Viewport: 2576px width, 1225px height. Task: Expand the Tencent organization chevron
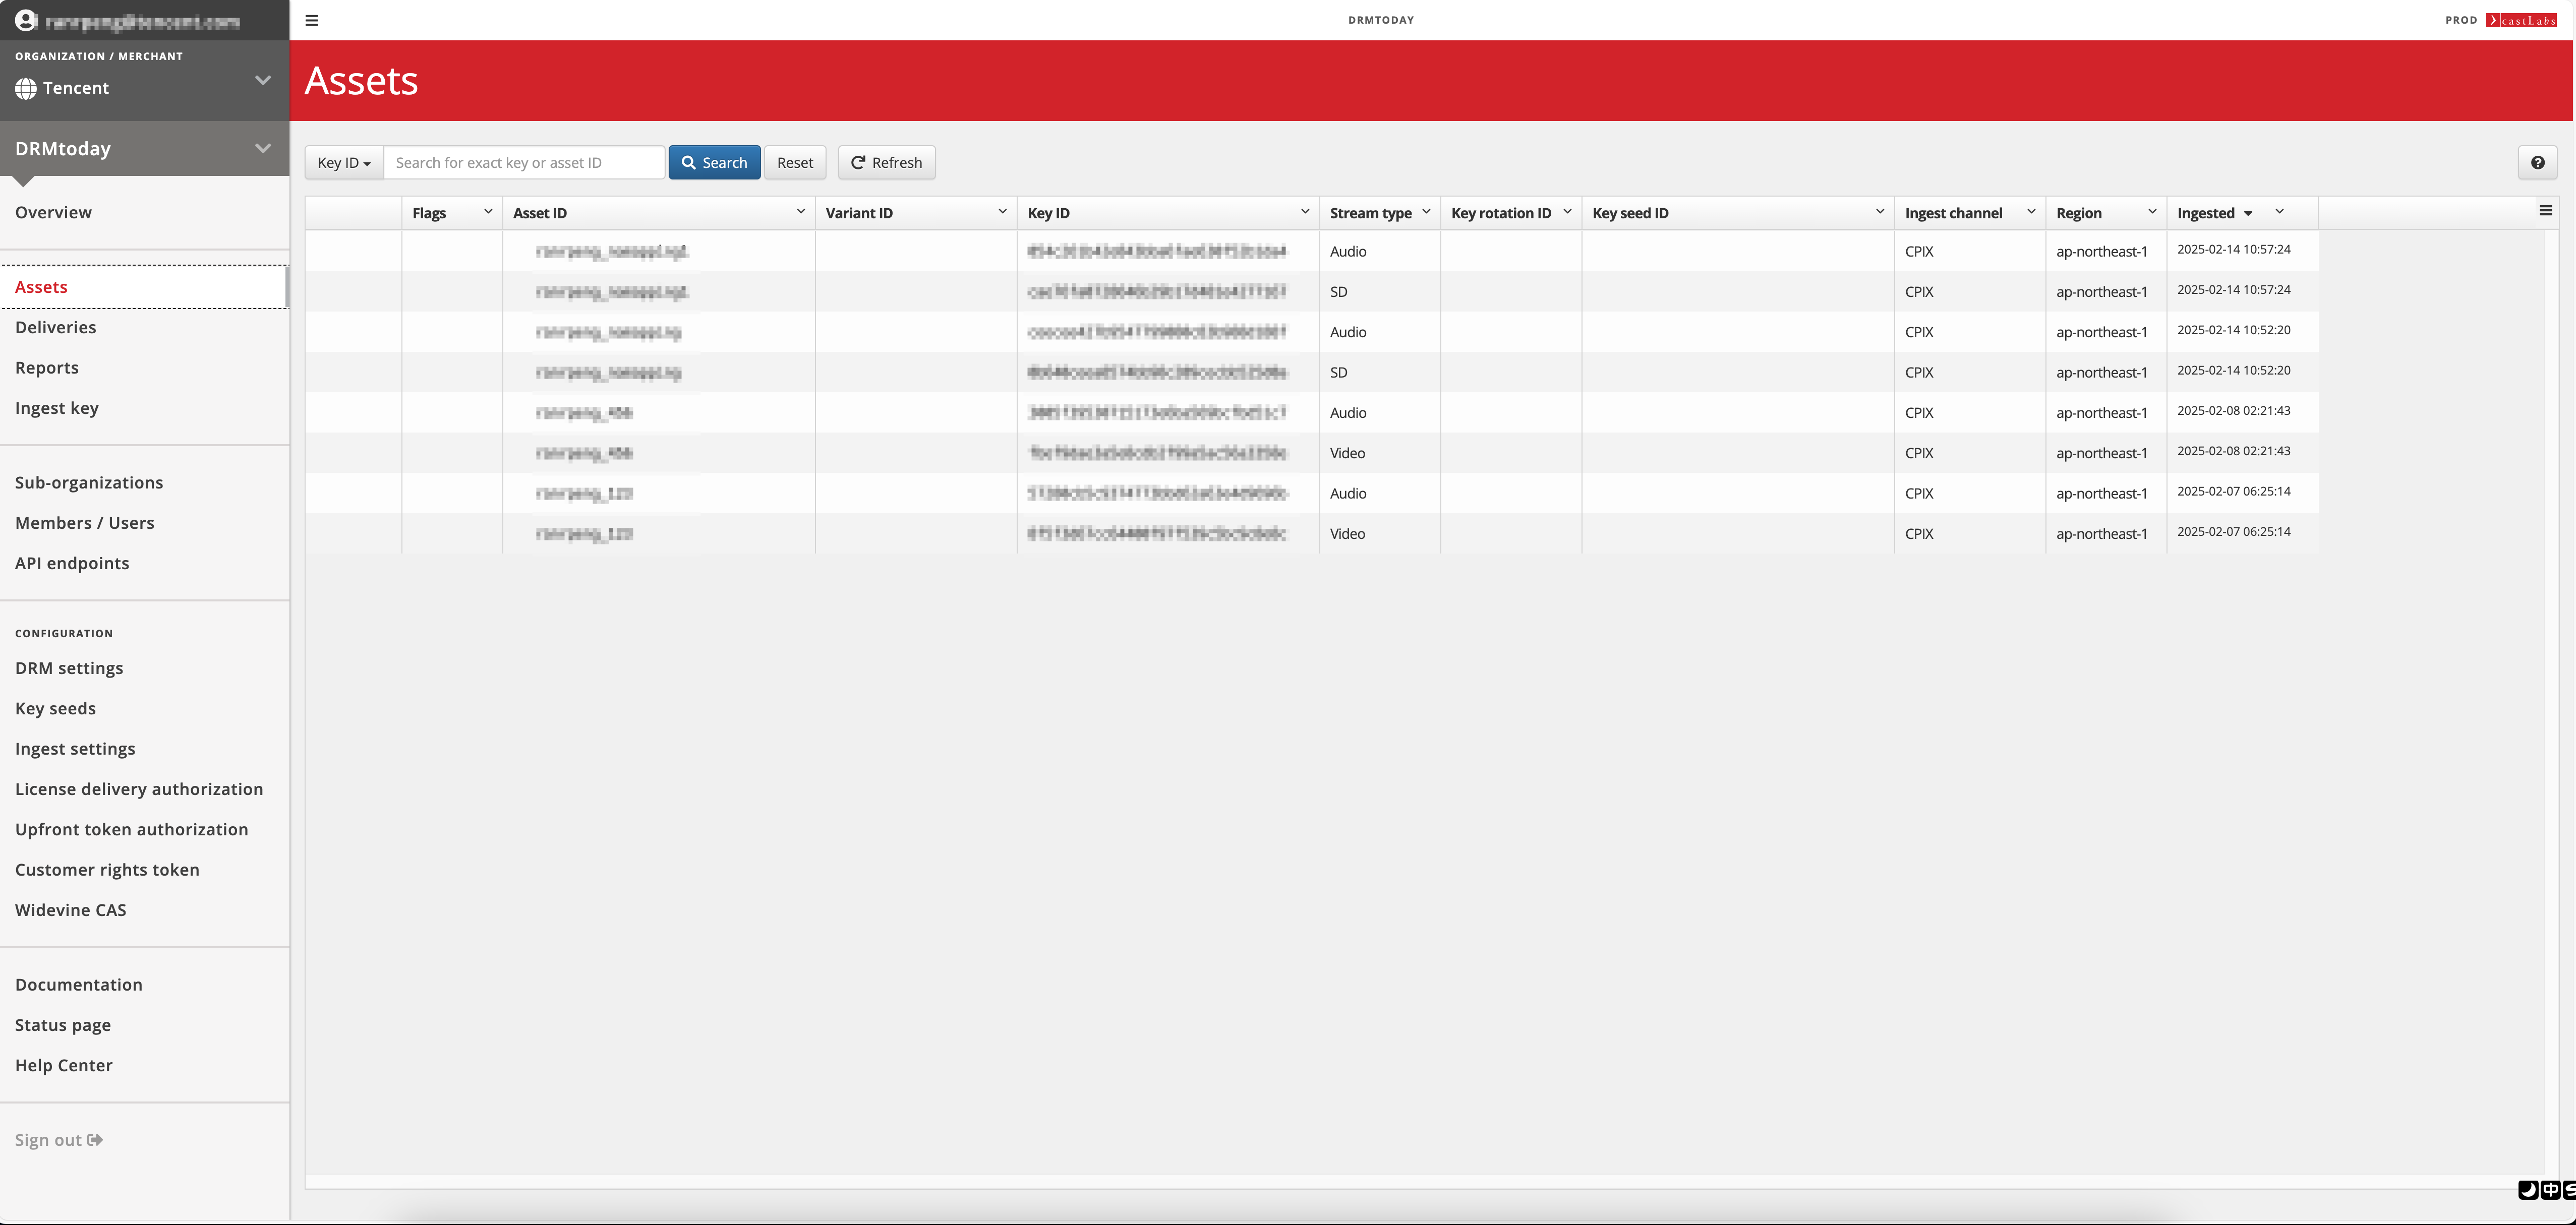tap(263, 80)
